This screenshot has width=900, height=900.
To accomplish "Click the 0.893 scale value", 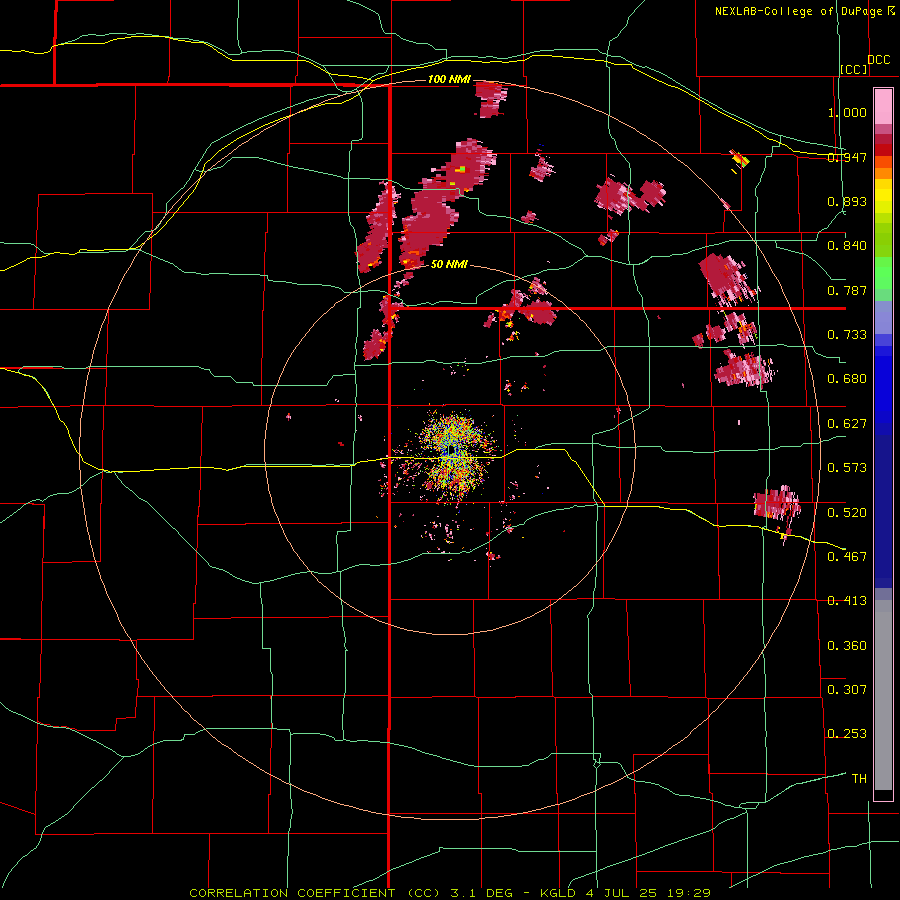I will point(847,201).
